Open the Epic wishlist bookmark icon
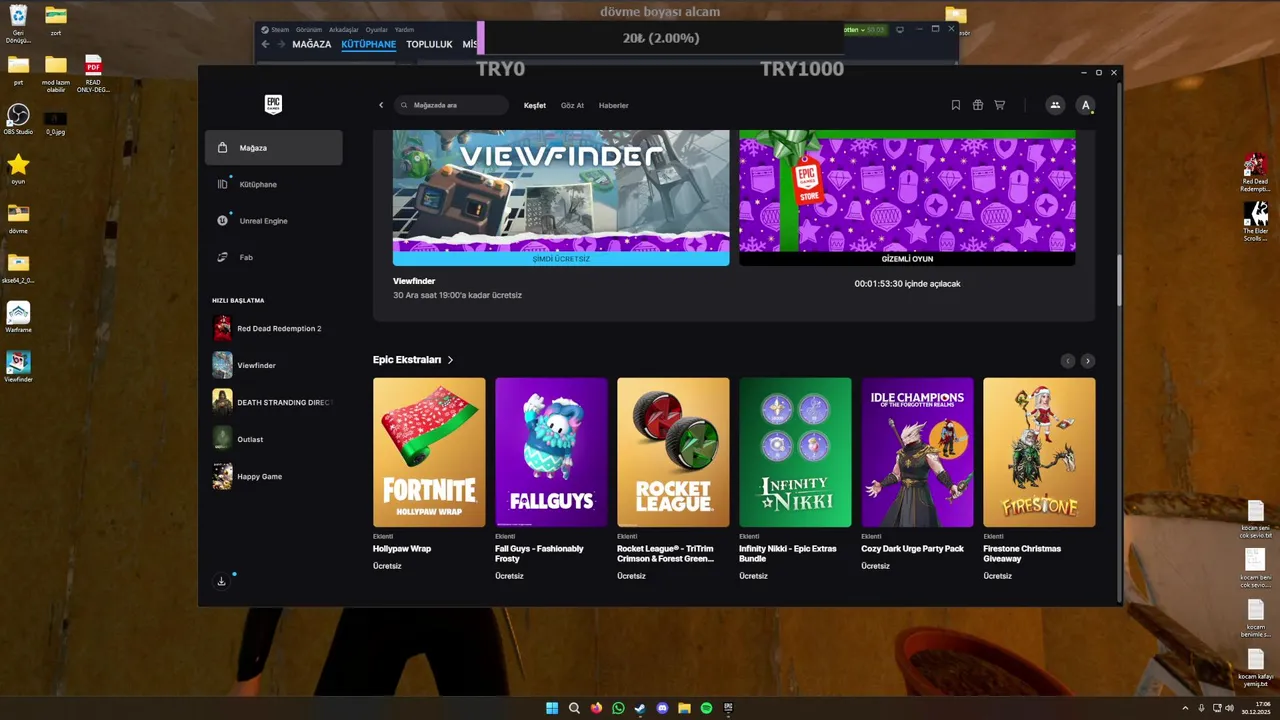The image size is (1280, 720). point(956,105)
